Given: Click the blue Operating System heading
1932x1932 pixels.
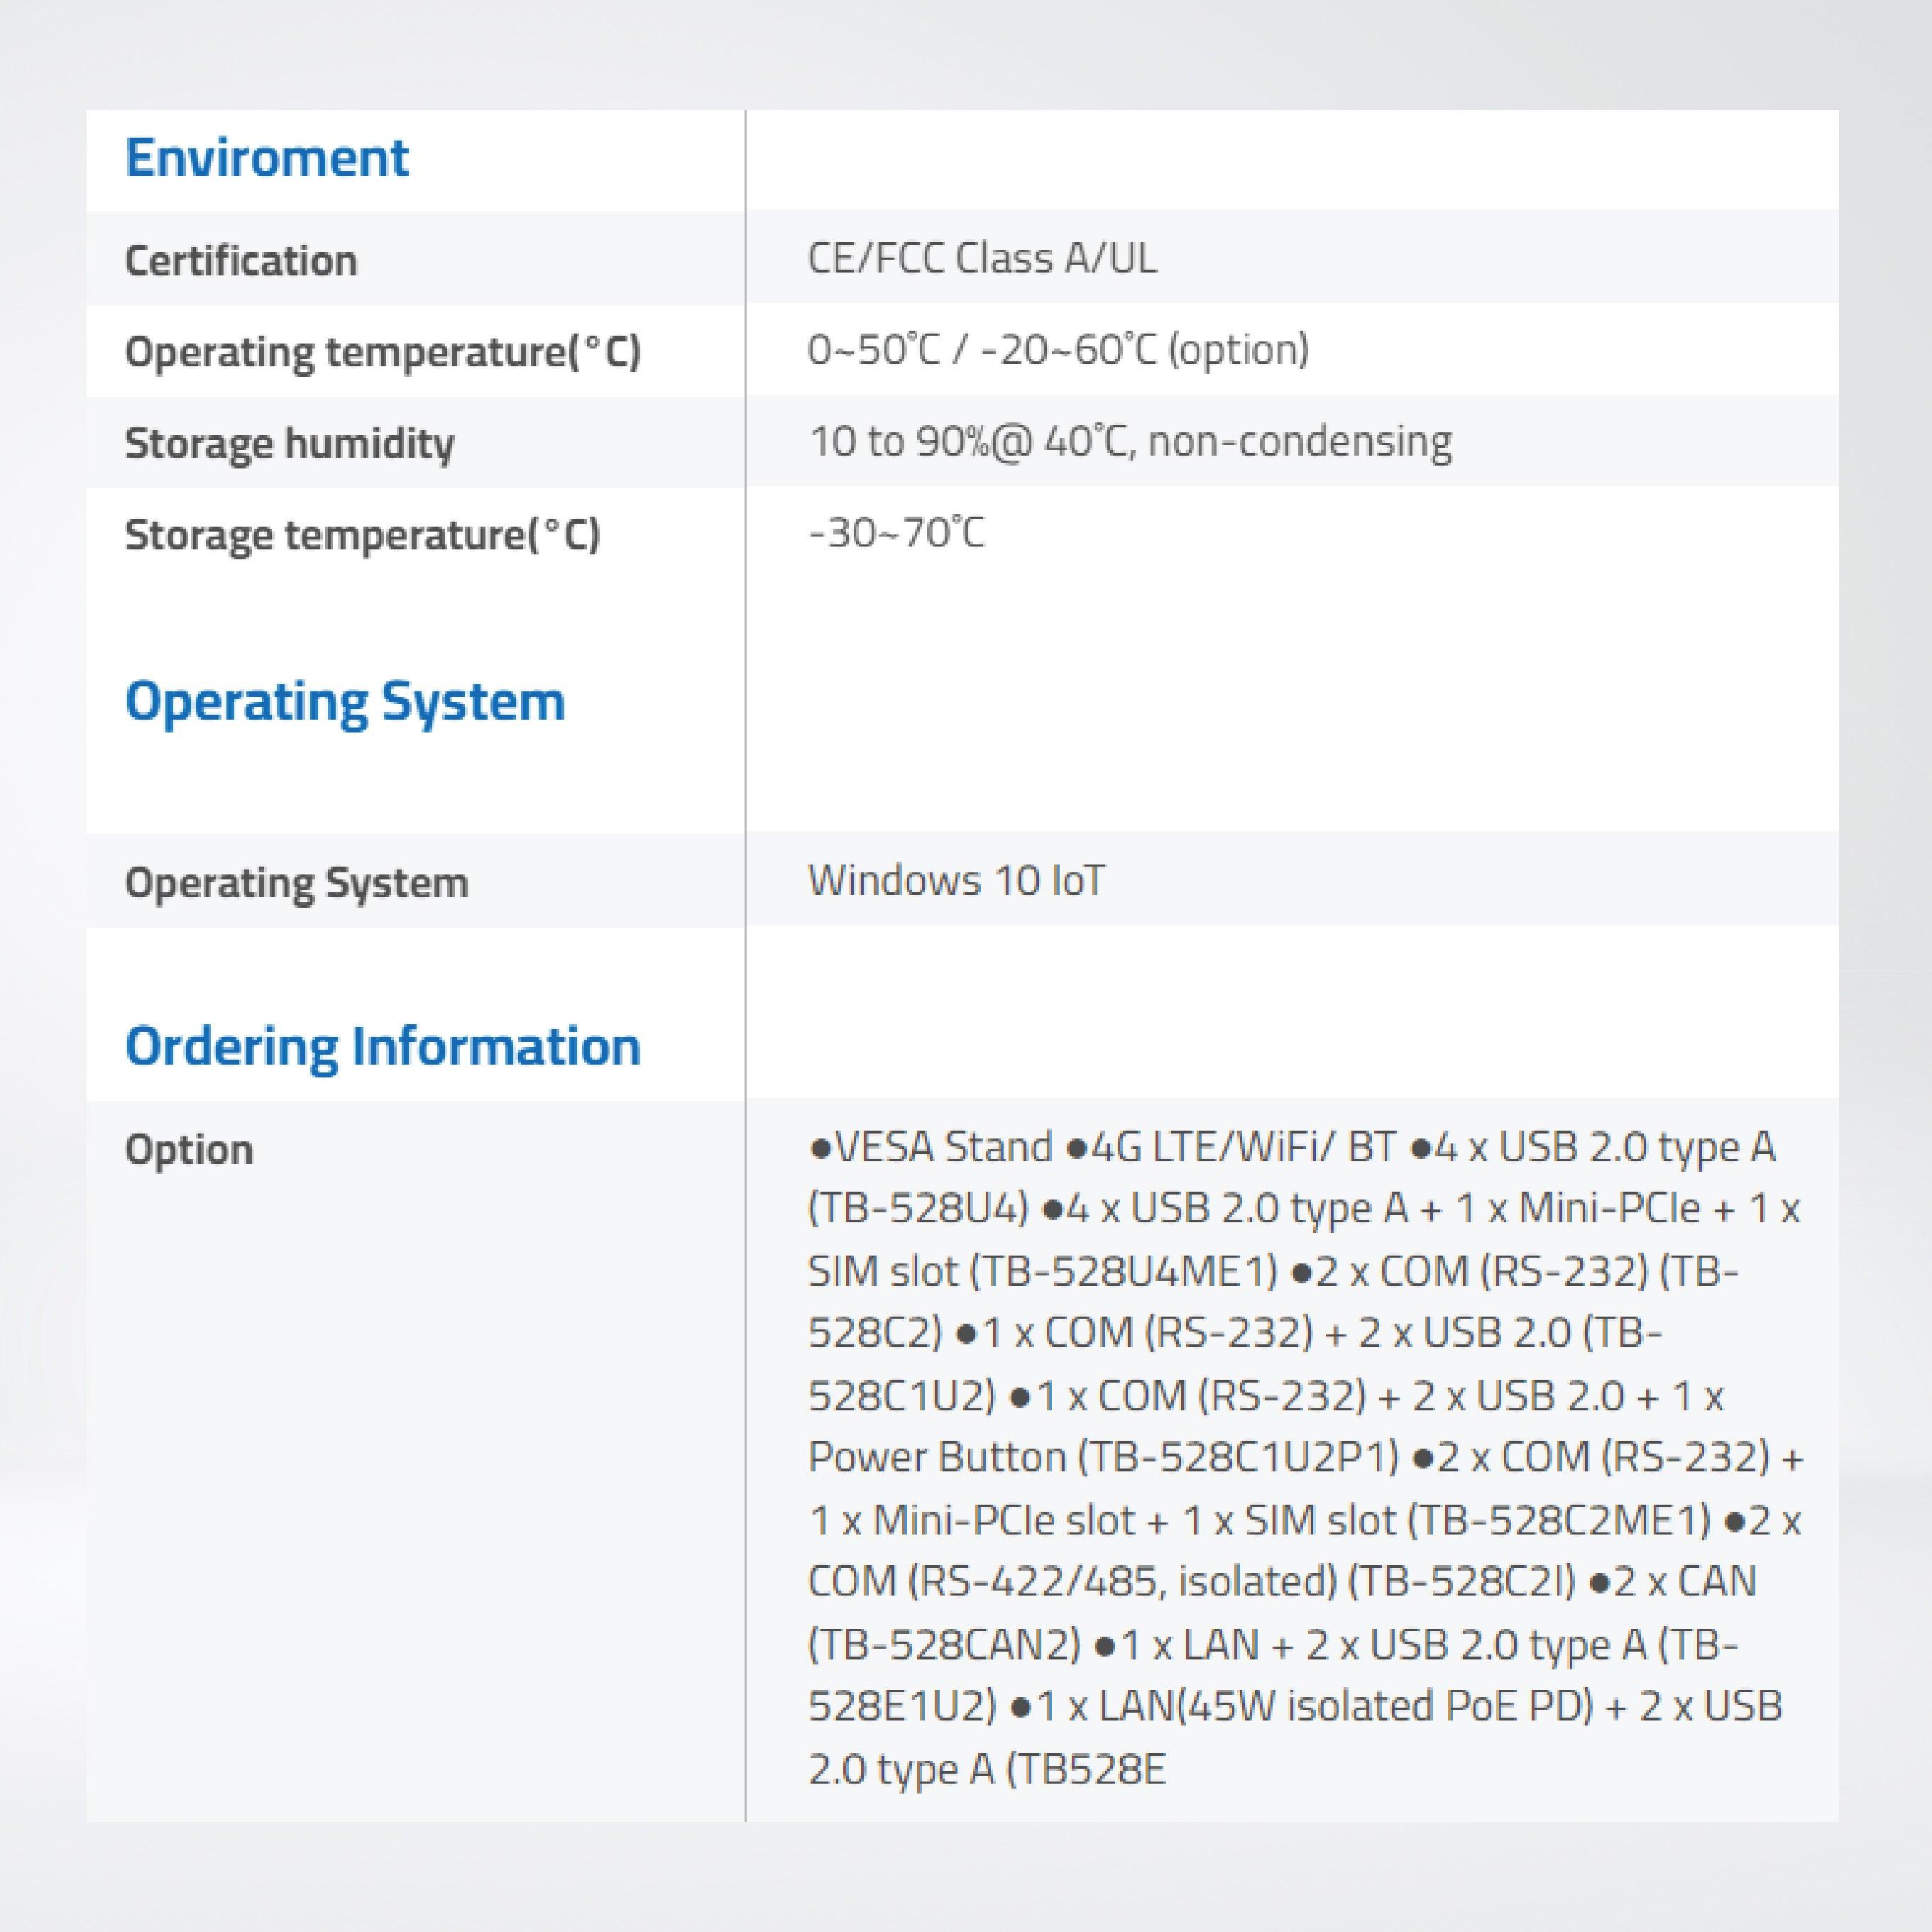Looking at the screenshot, I should [x=345, y=702].
